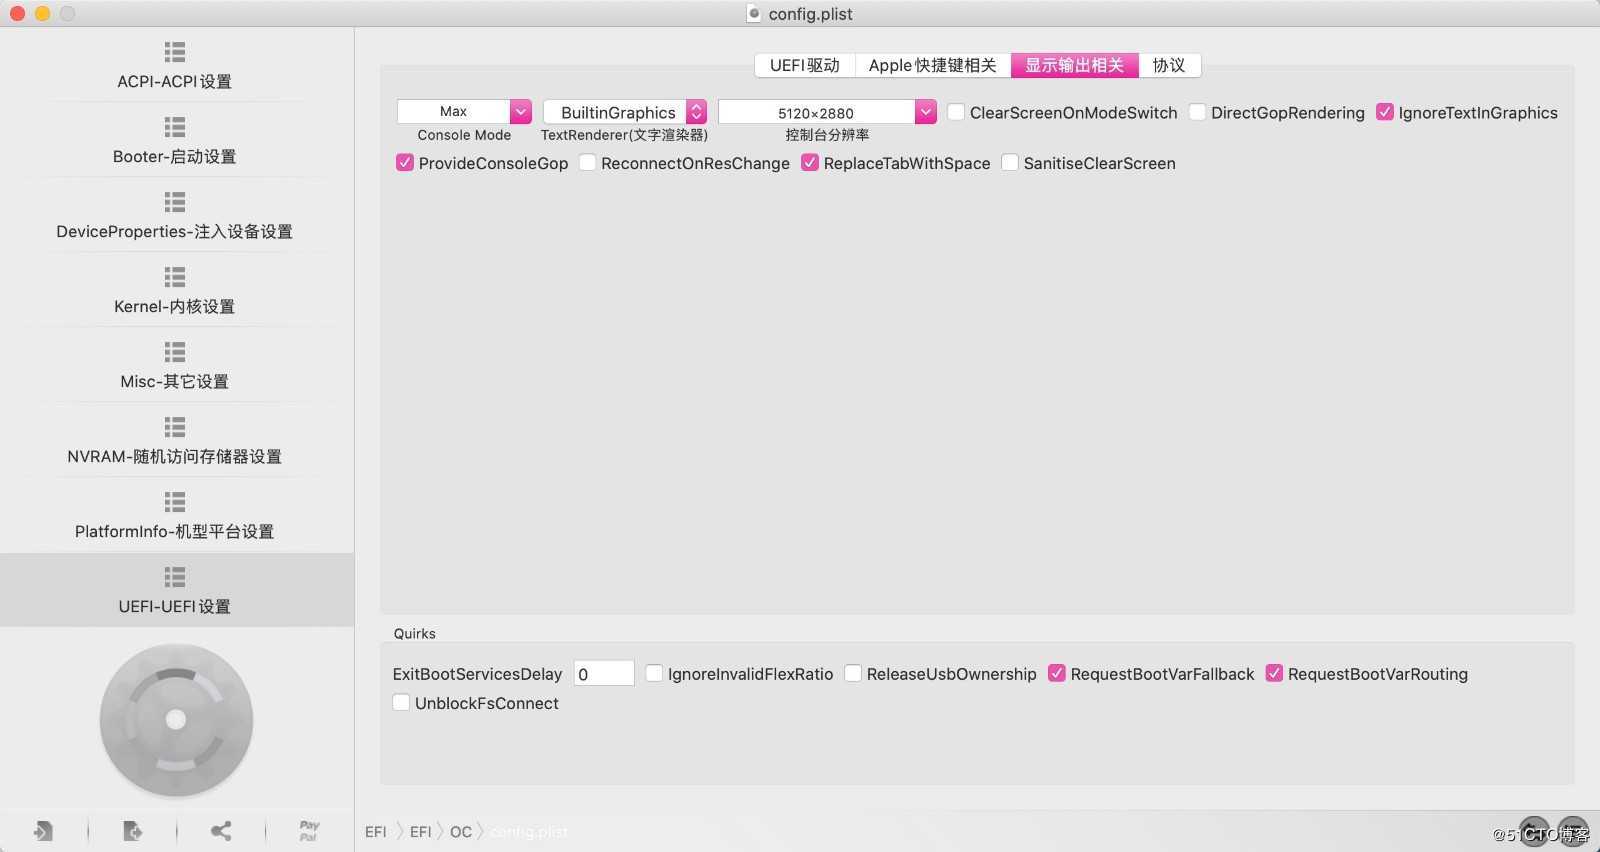Viewport: 1600px width, 852px height.
Task: Open NVRAM-随机访问存储器设置 section
Action: [175, 440]
